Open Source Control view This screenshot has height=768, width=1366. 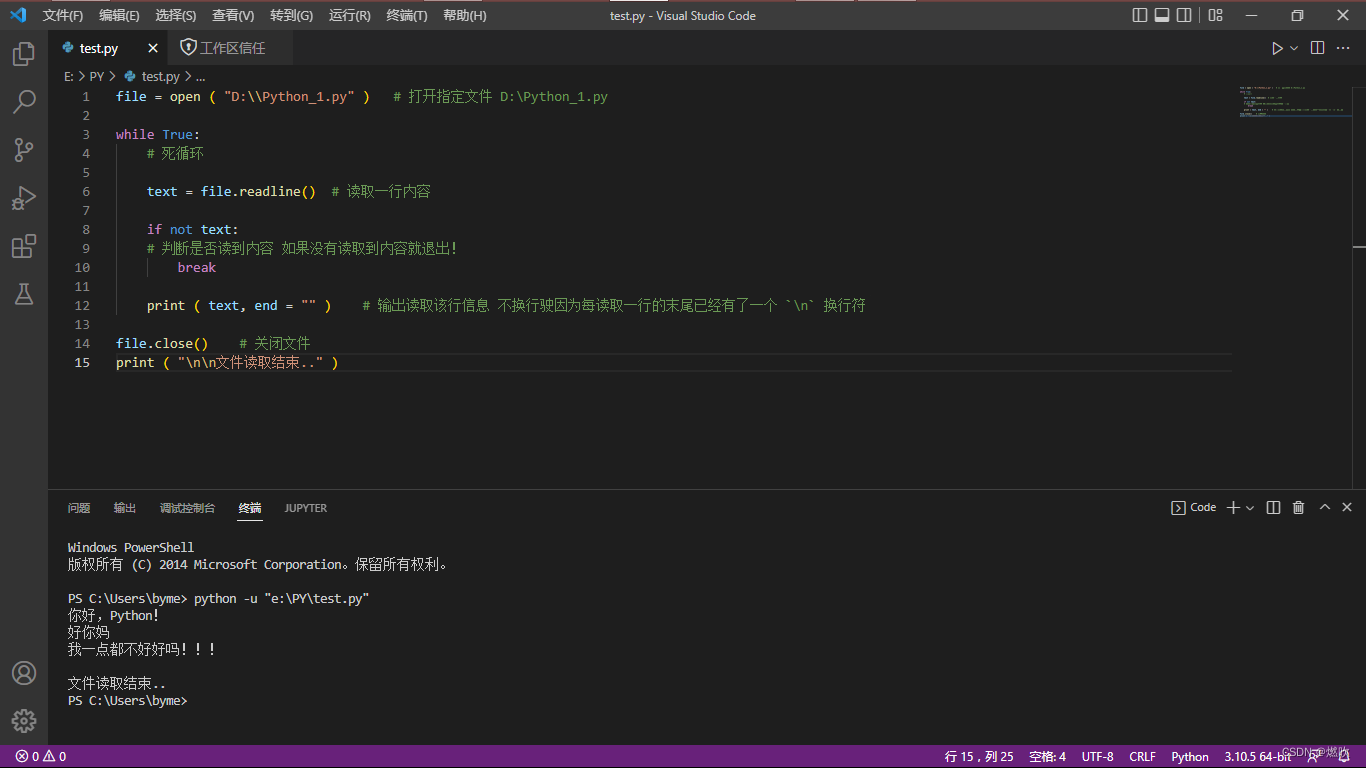[x=24, y=150]
